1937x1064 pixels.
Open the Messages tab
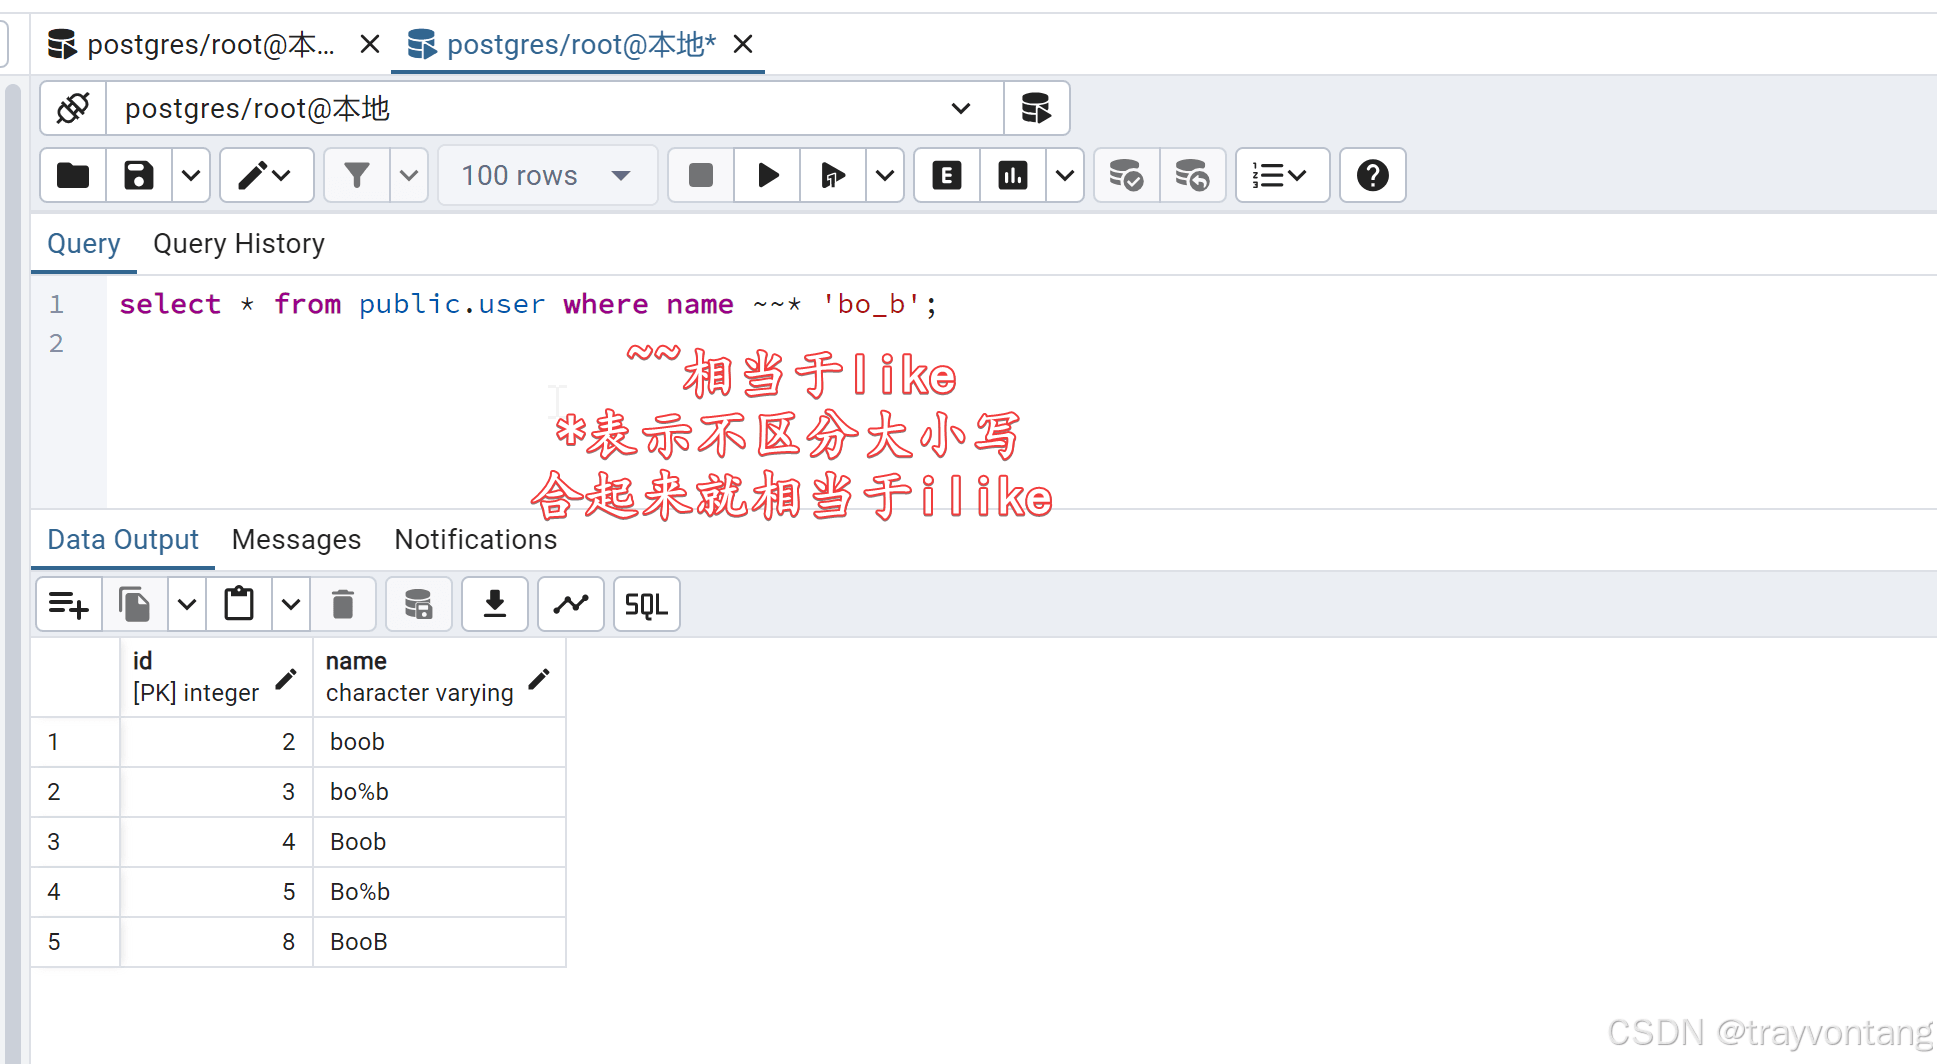pyautogui.click(x=296, y=540)
